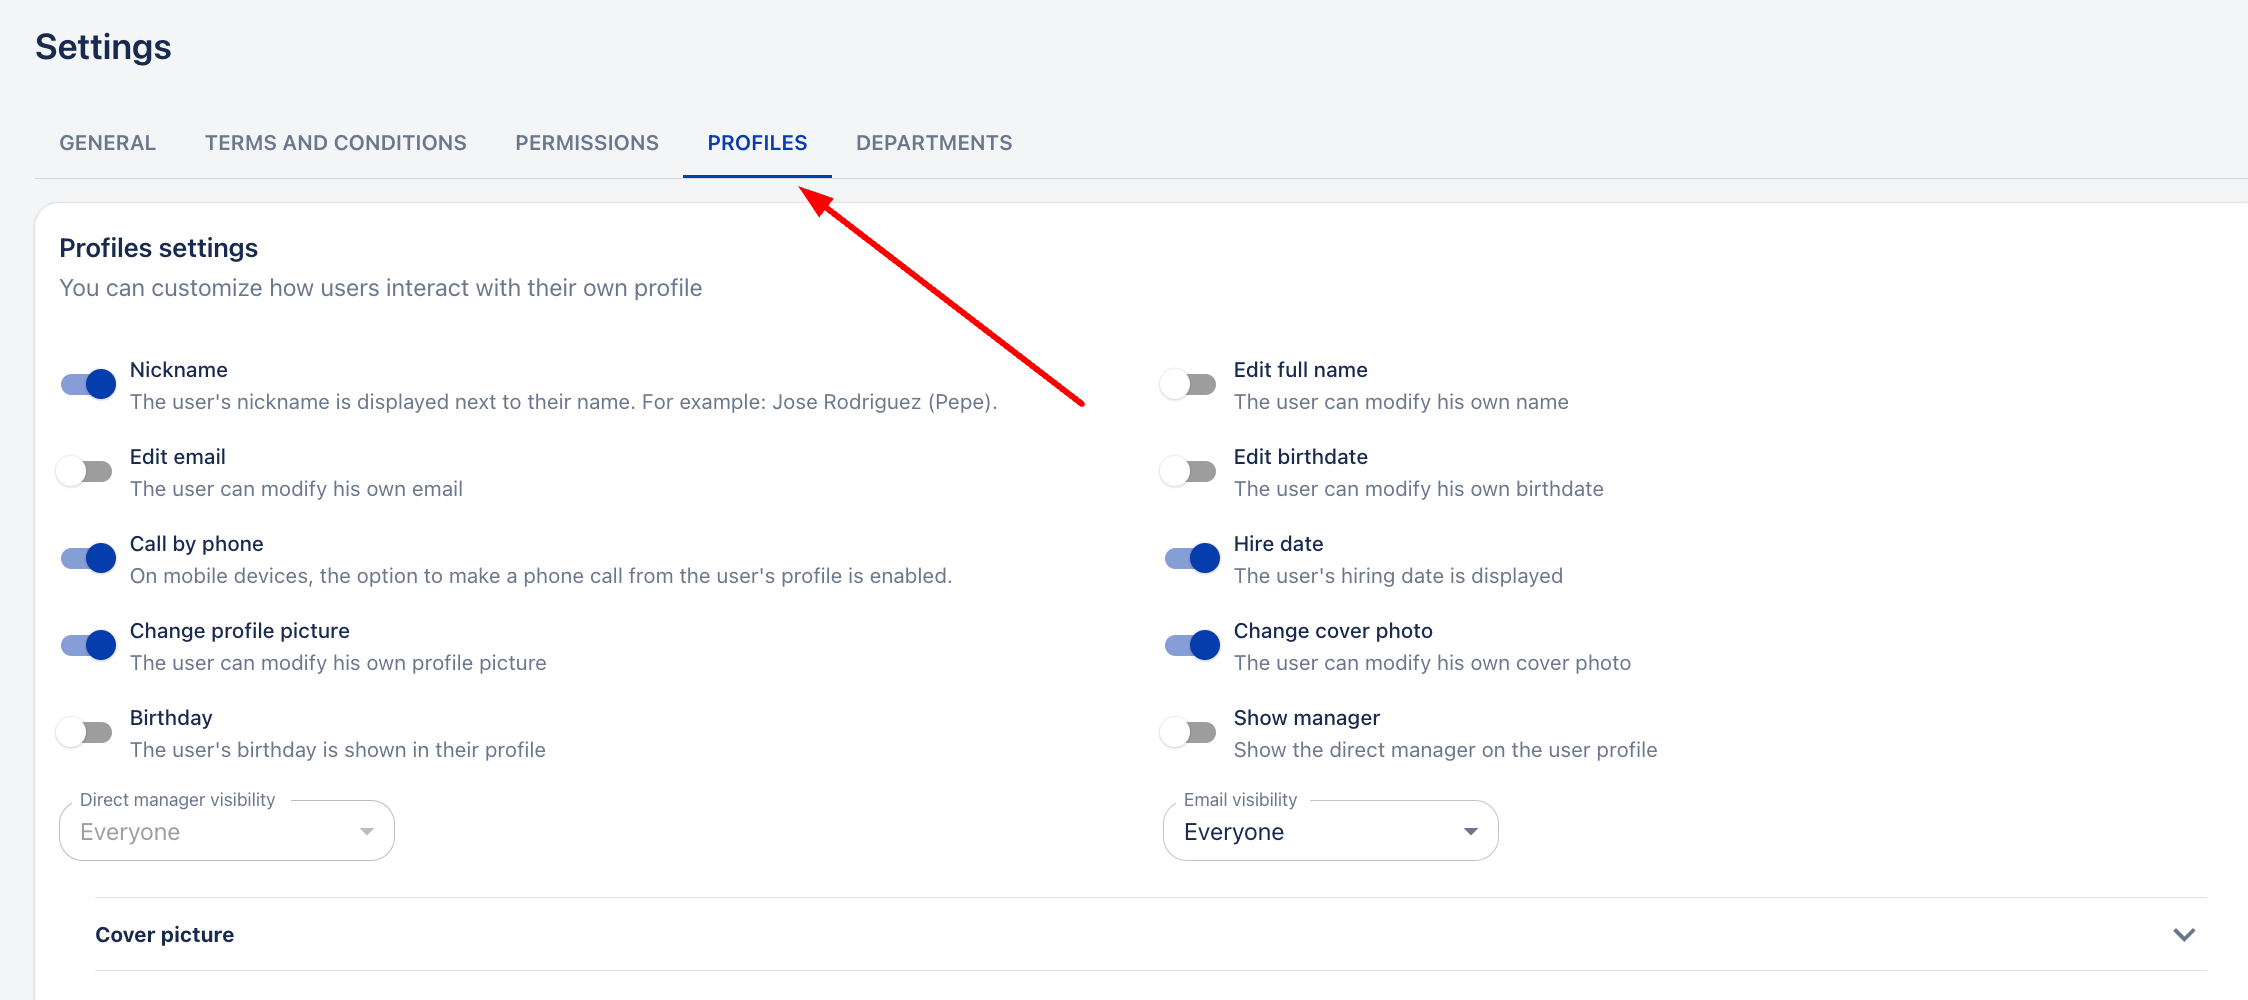2248x1000 pixels.
Task: Select the Permissions tab
Action: [586, 142]
